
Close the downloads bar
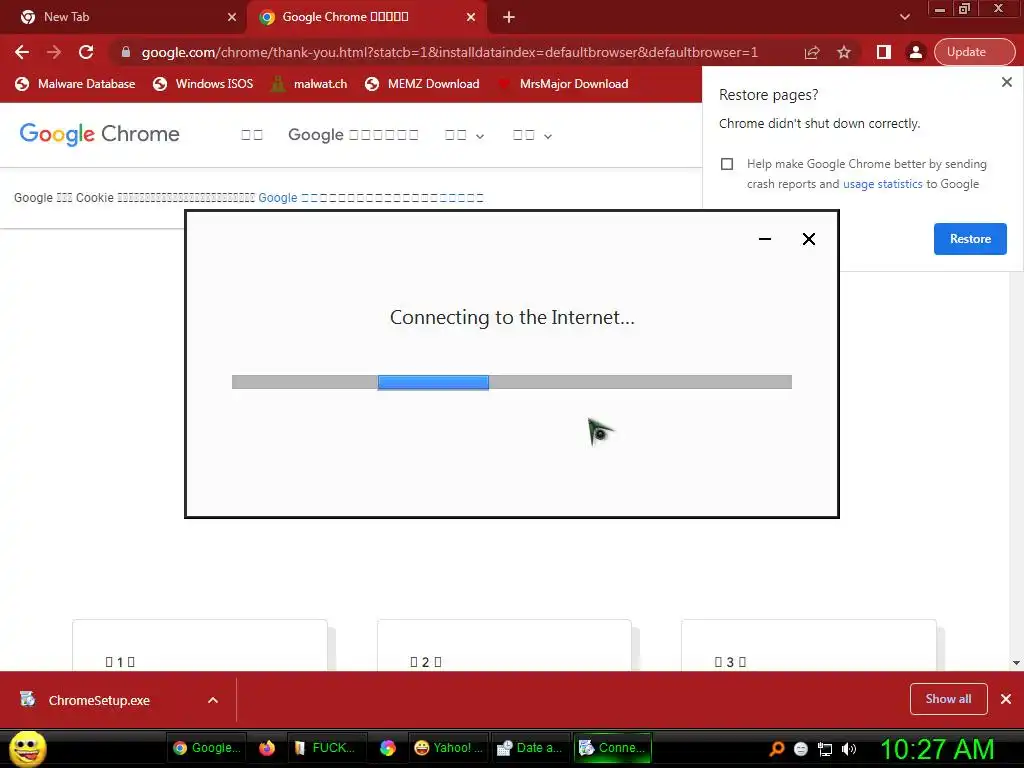coord(1006,699)
